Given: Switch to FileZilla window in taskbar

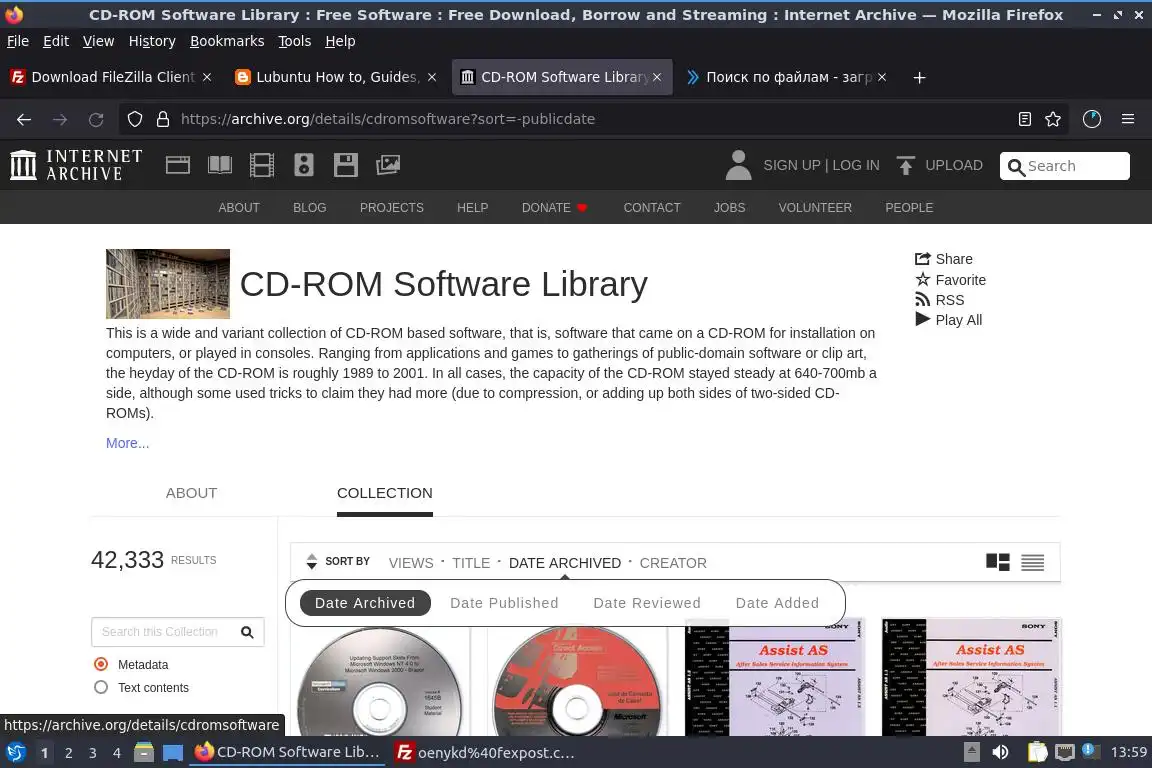Looking at the screenshot, I should 486,752.
